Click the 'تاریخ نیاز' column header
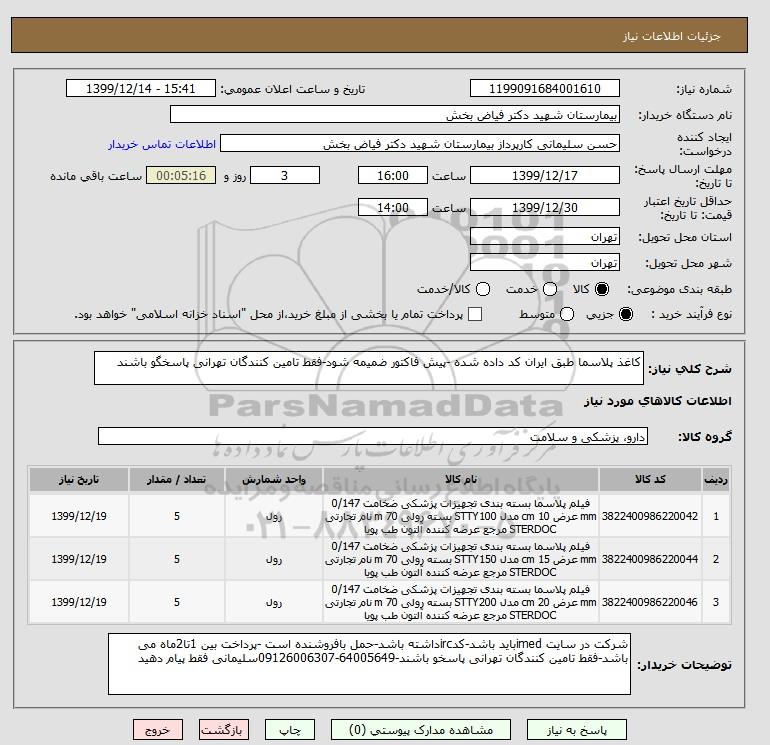This screenshot has width=770, height=745. (x=79, y=479)
